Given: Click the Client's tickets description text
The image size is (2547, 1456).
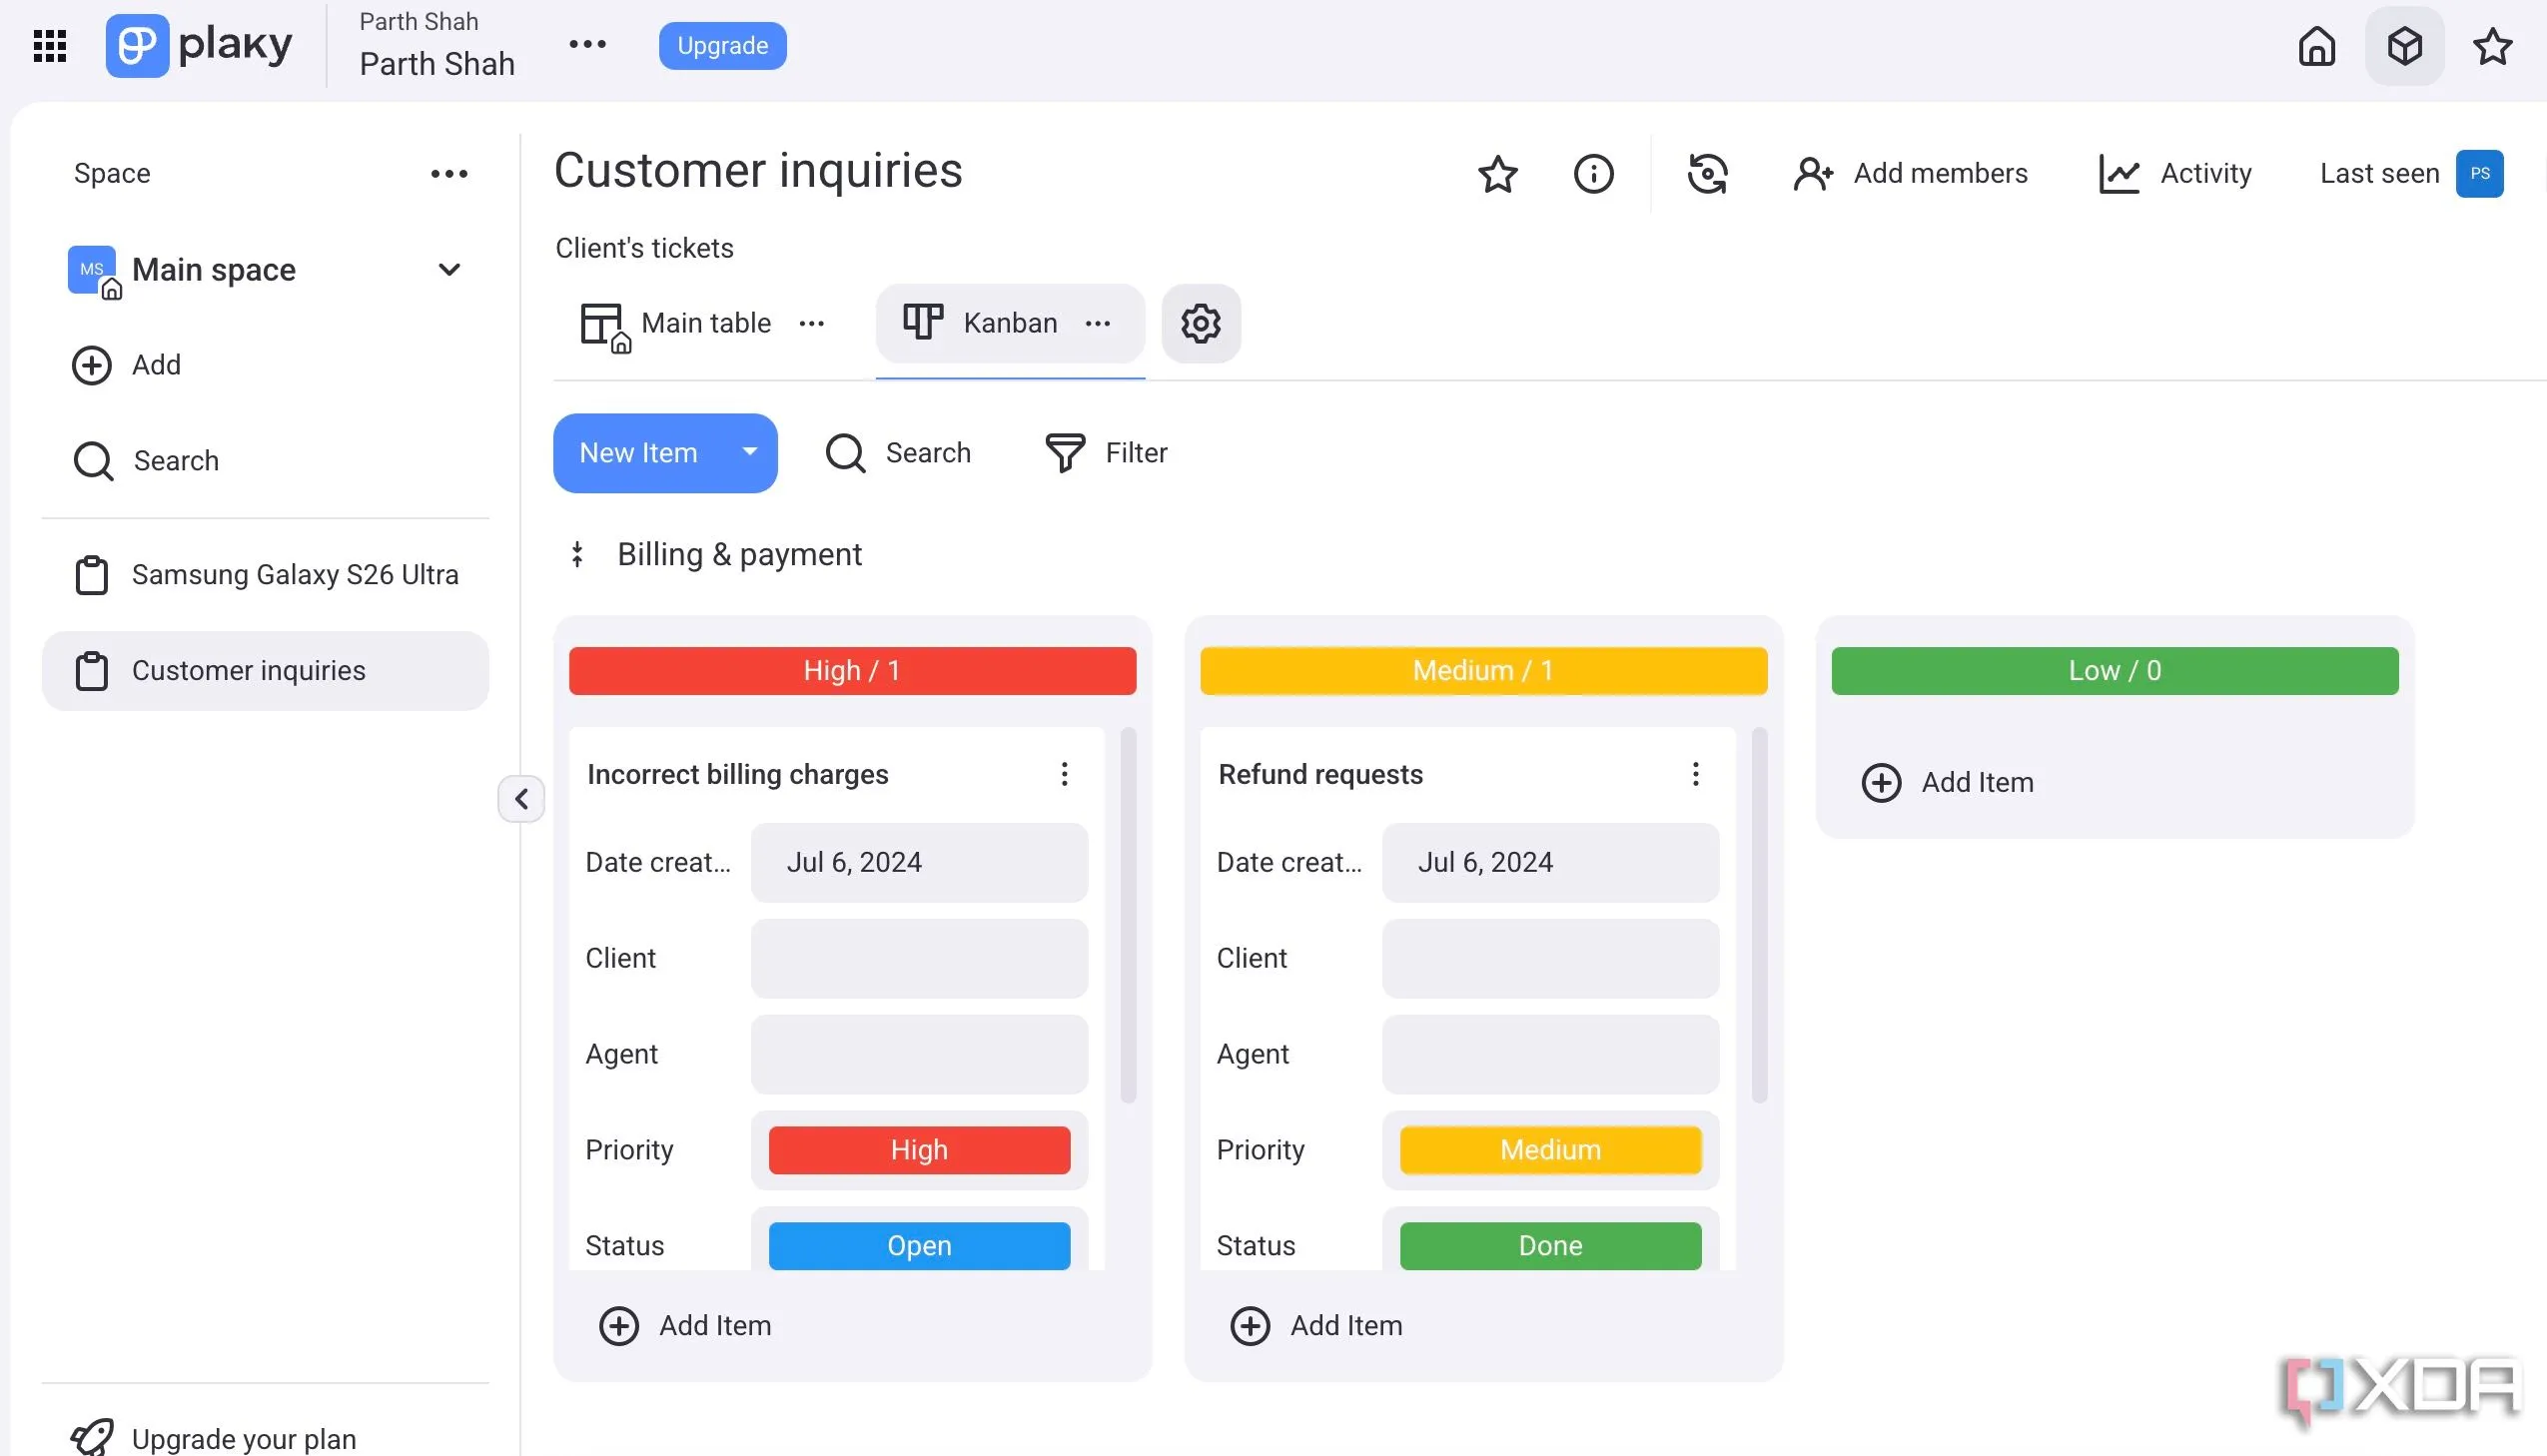Looking at the screenshot, I should [x=644, y=248].
